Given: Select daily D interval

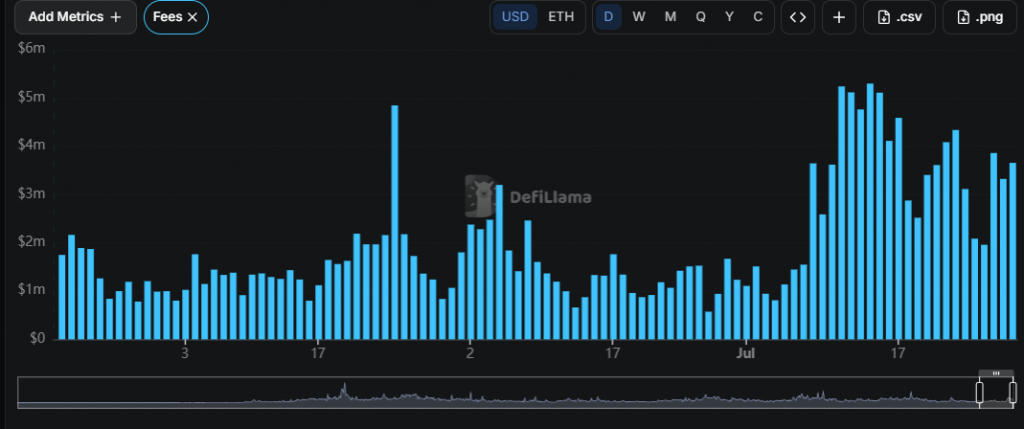Looking at the screenshot, I should [x=609, y=17].
